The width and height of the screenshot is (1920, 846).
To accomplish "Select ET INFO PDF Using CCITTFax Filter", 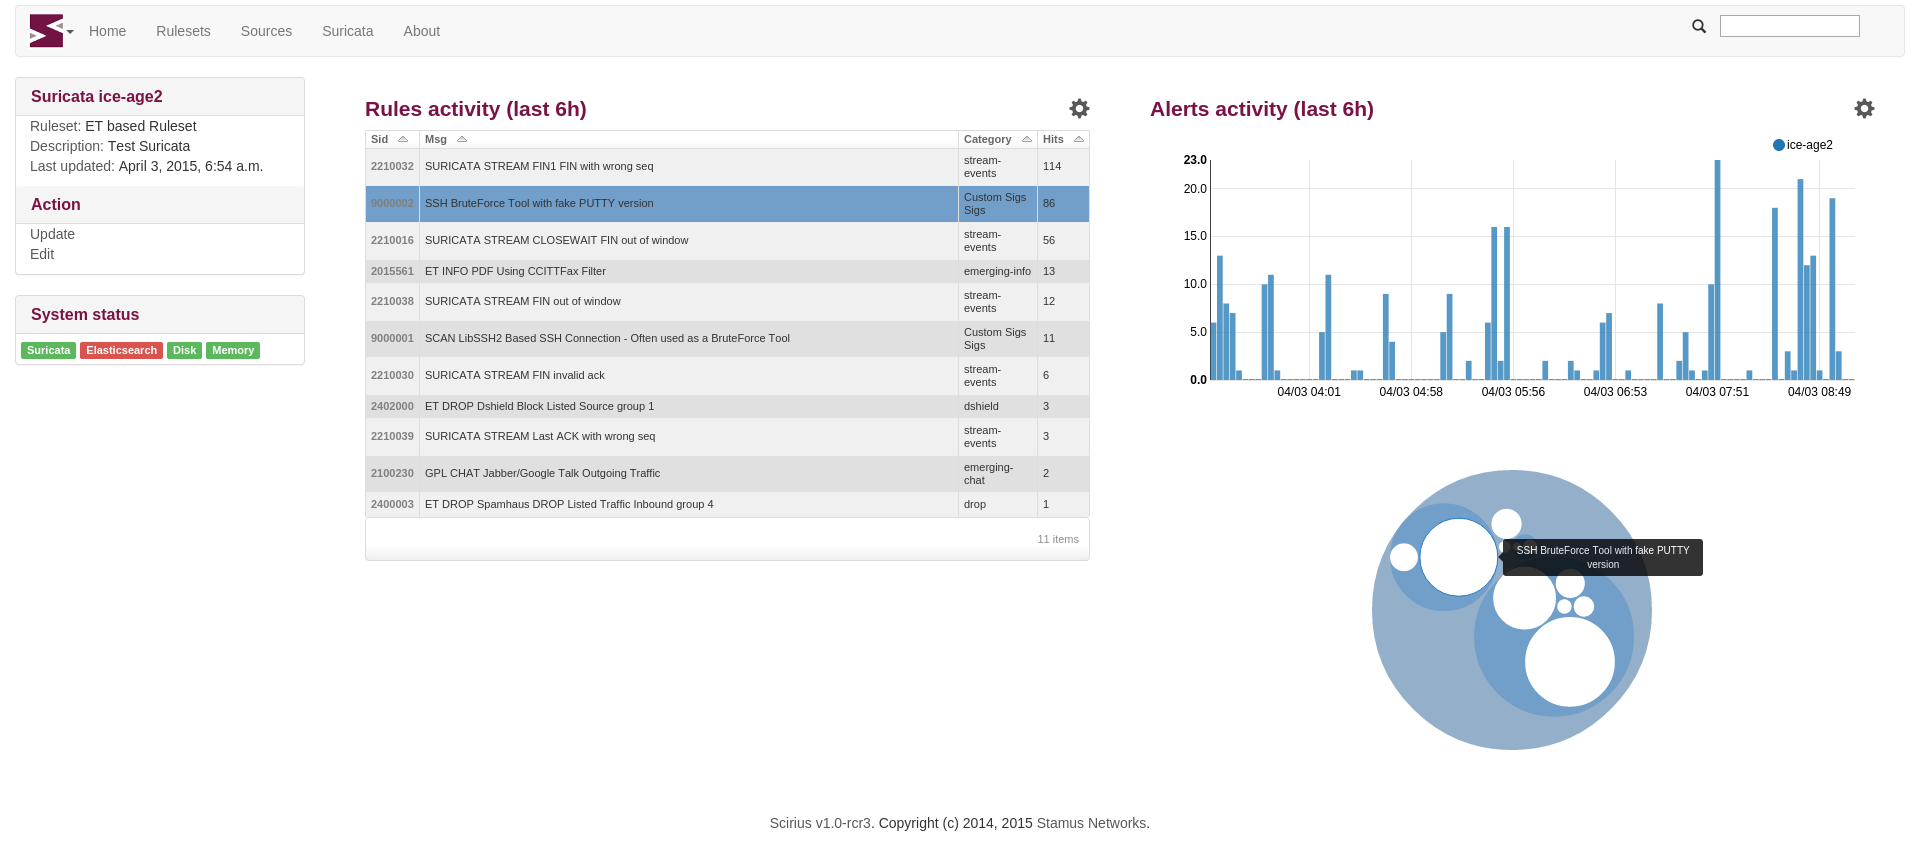I will point(727,271).
